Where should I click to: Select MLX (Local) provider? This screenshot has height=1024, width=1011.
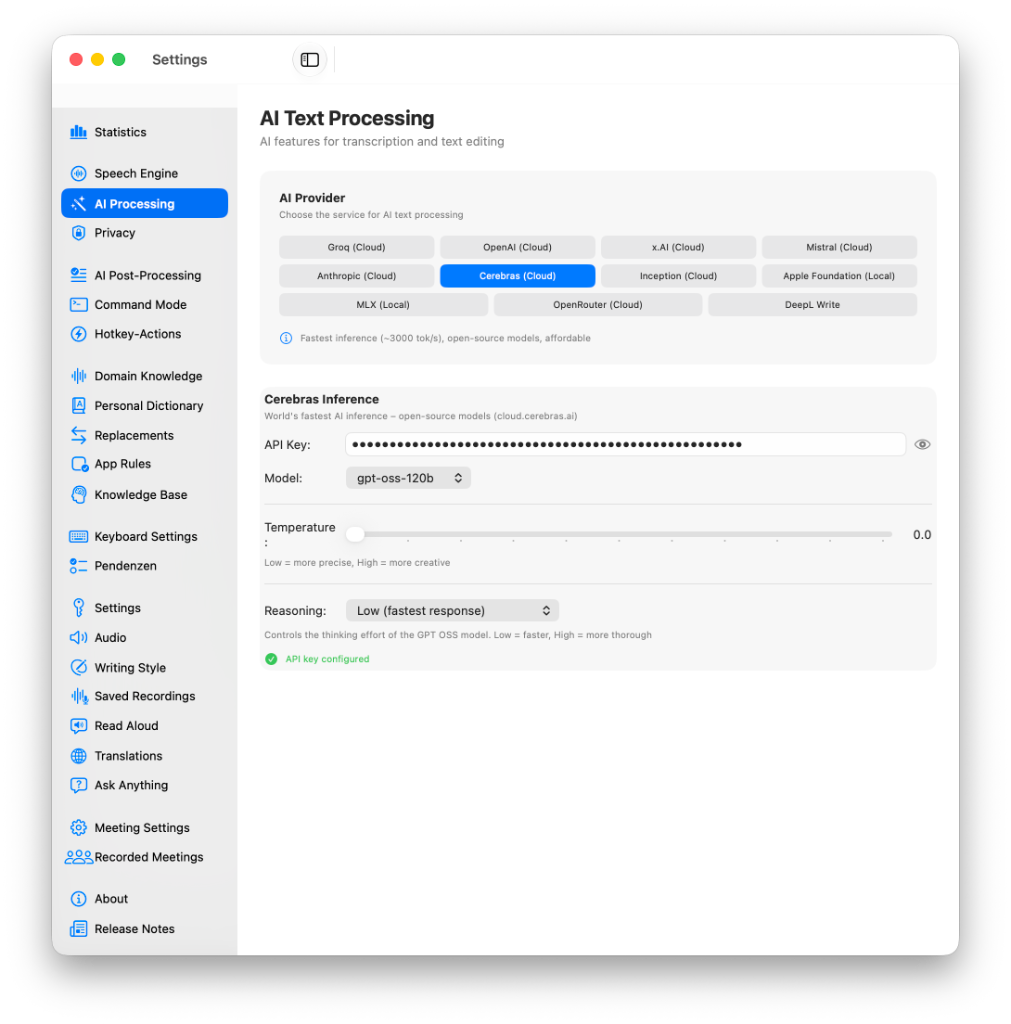[x=383, y=305]
